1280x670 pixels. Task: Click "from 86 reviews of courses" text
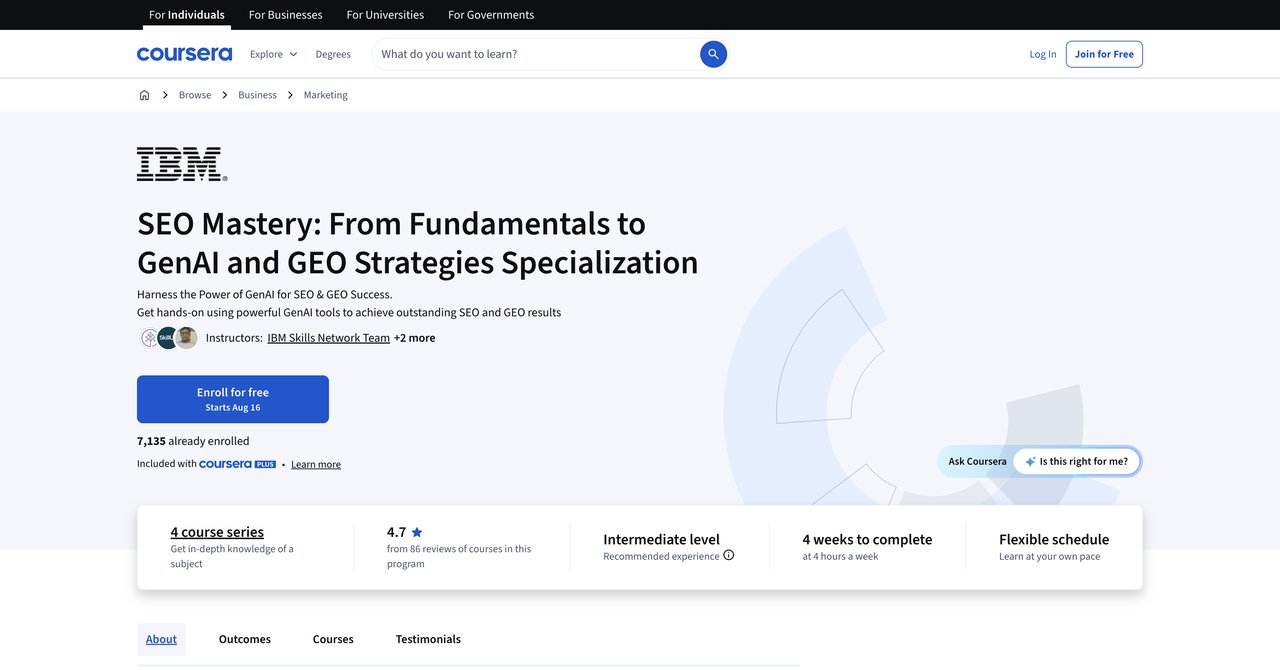pyautogui.click(x=459, y=556)
